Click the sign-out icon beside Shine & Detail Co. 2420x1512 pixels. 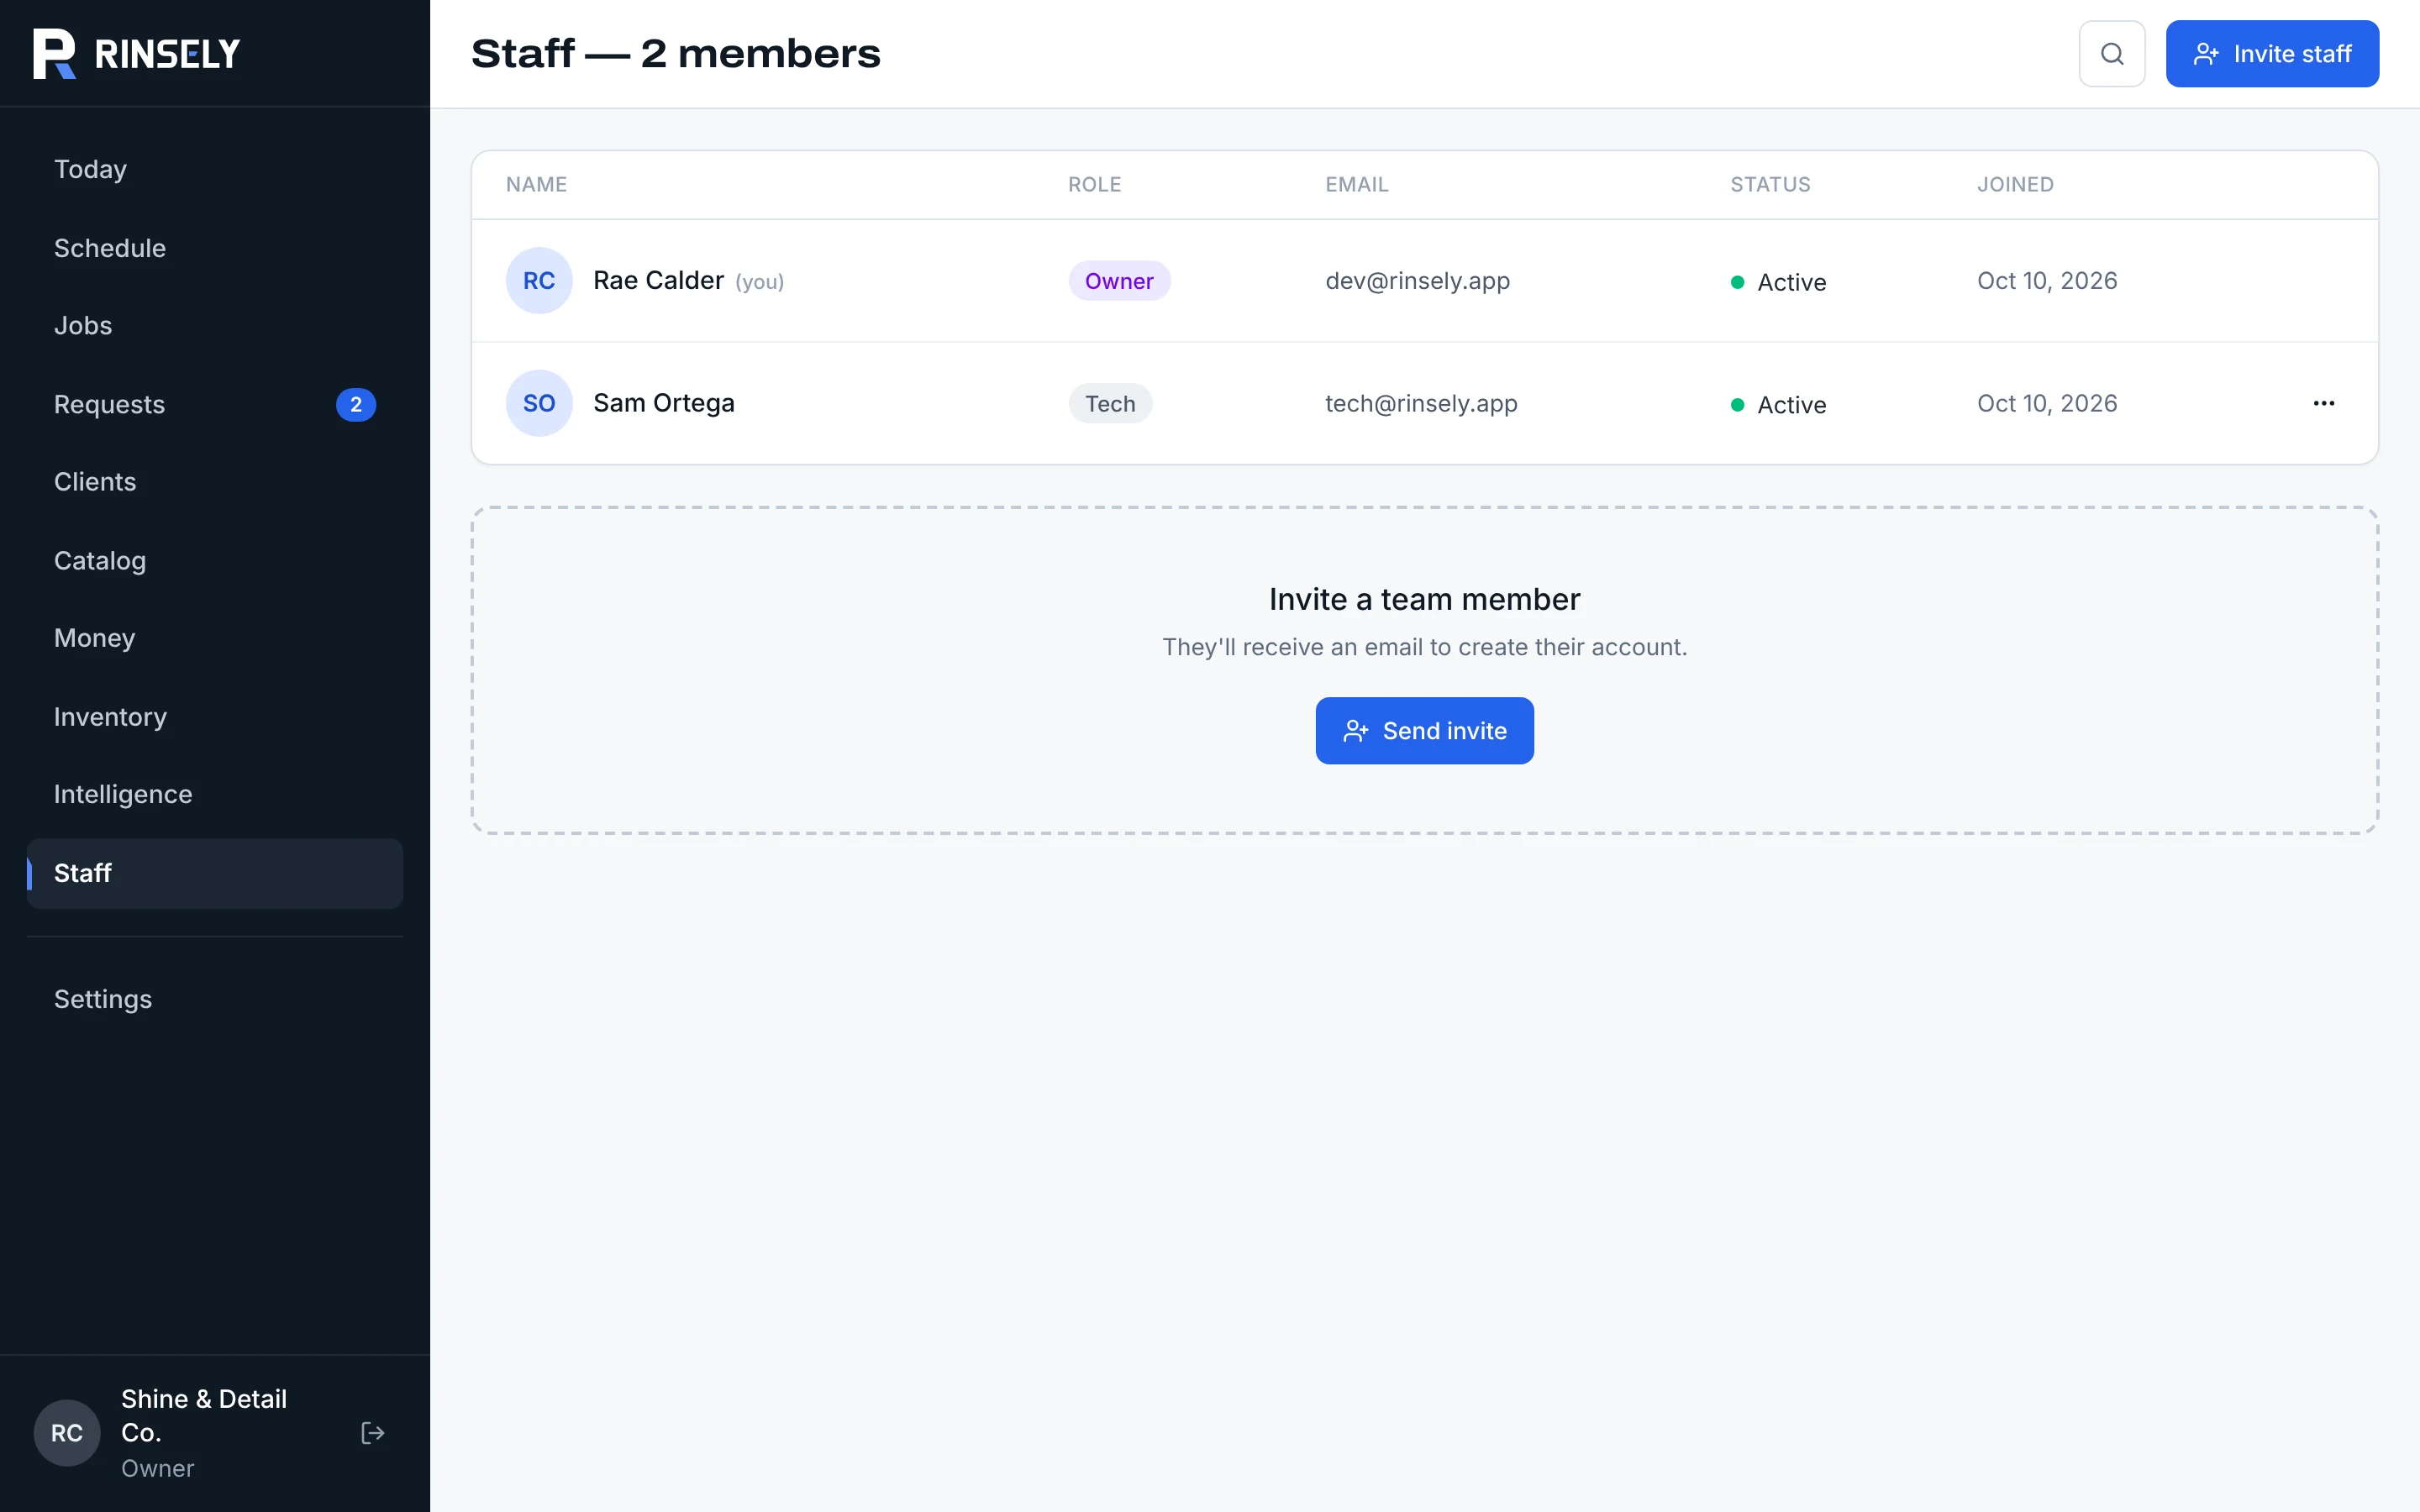click(x=372, y=1433)
